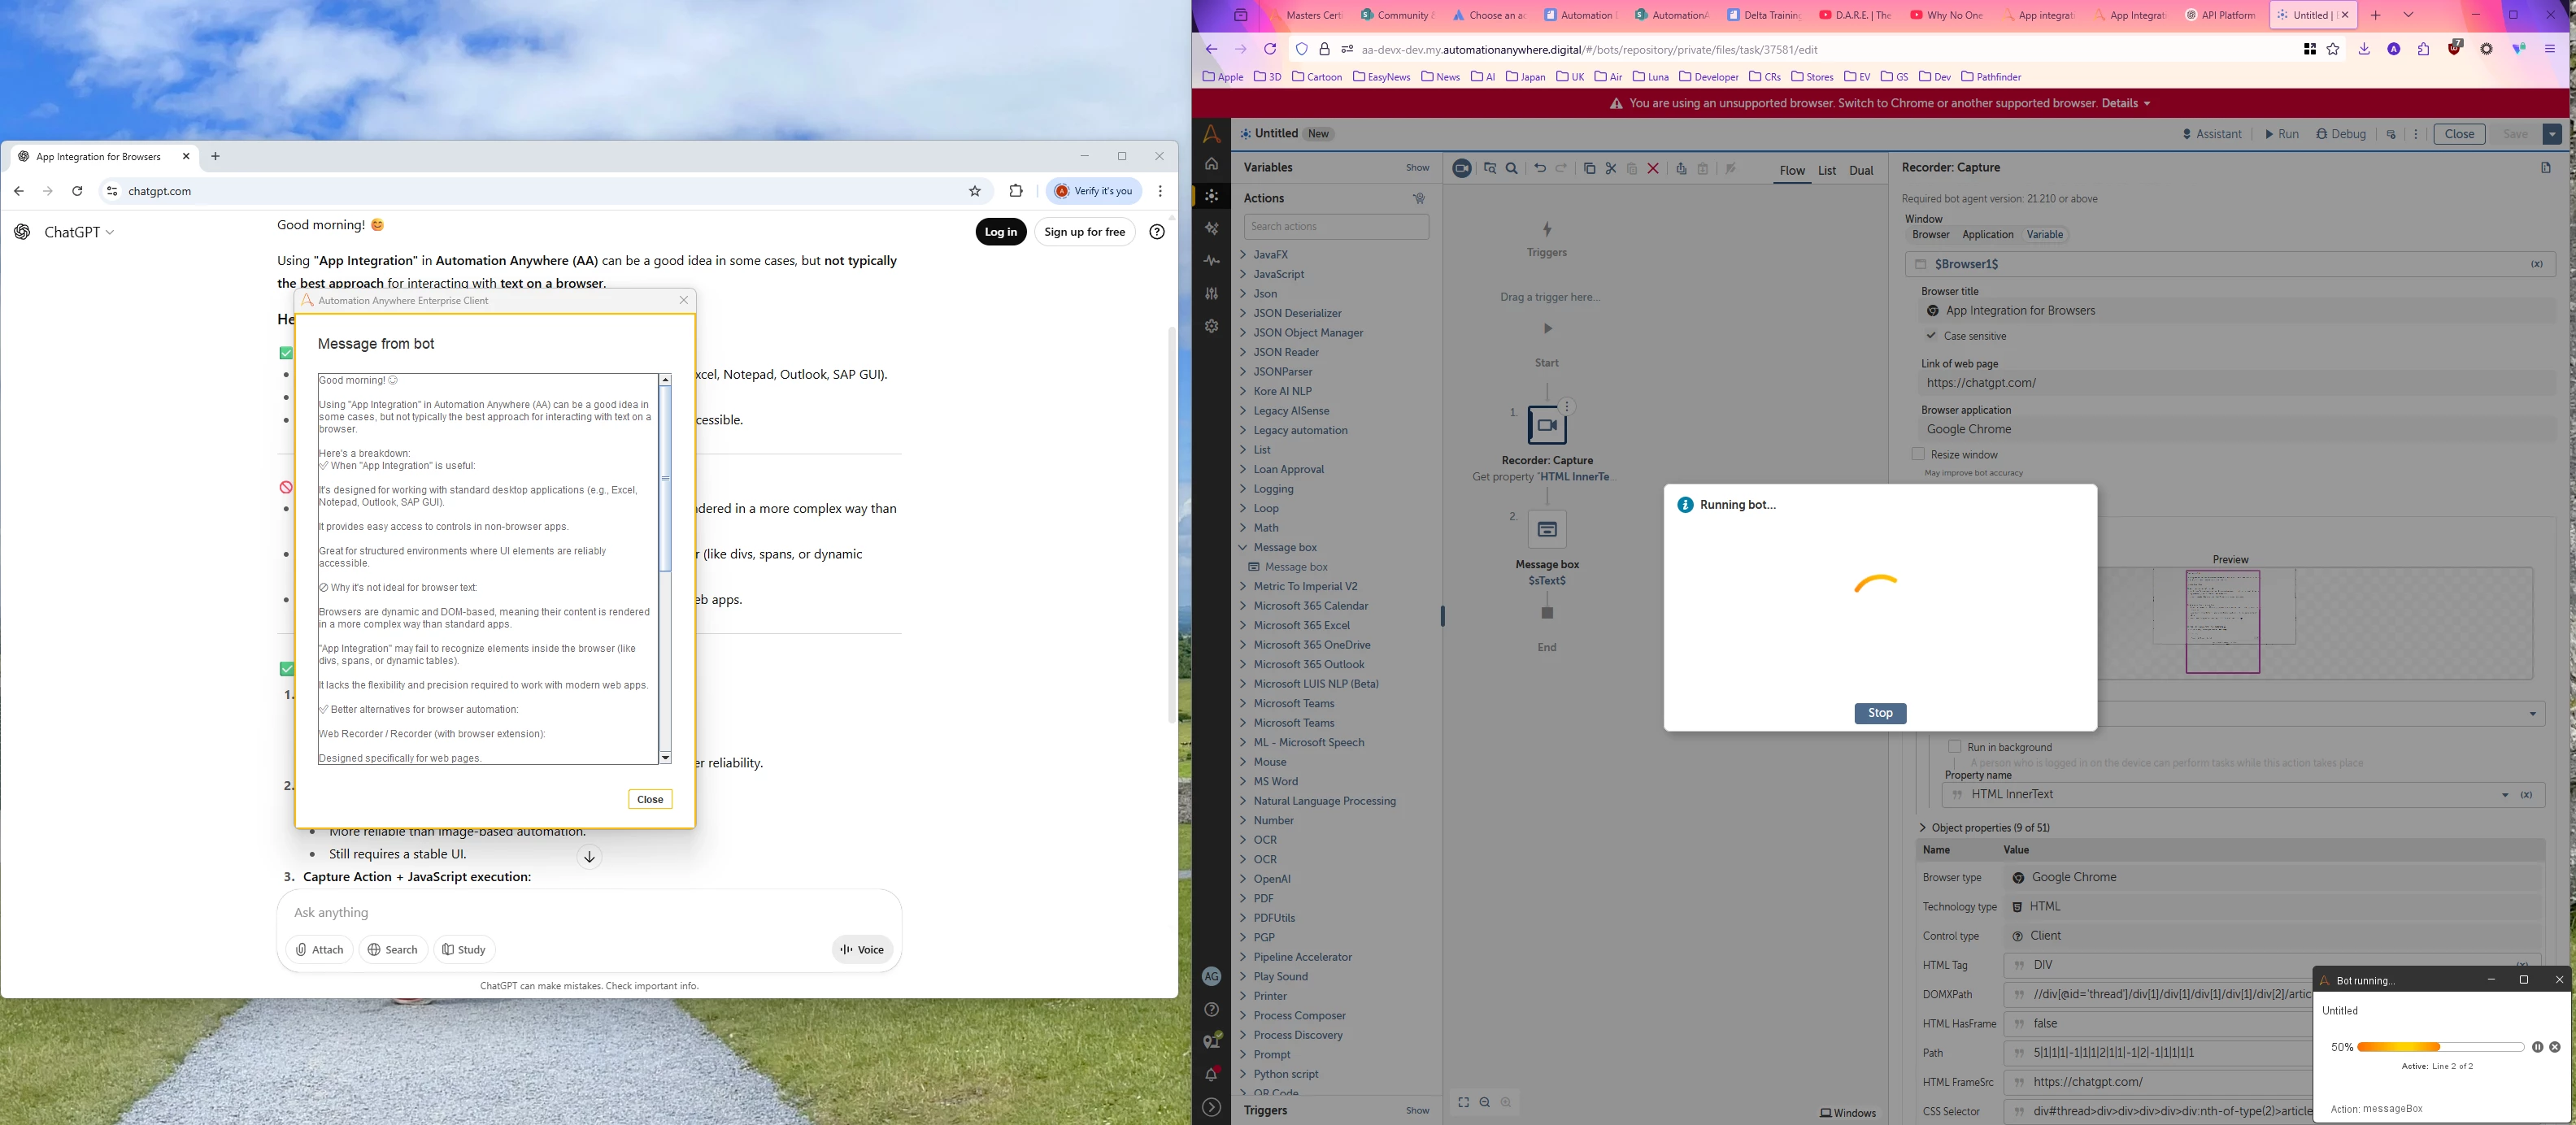Click the Voice button in ChatGPT
The height and width of the screenshot is (1125, 2576).
[862, 950]
